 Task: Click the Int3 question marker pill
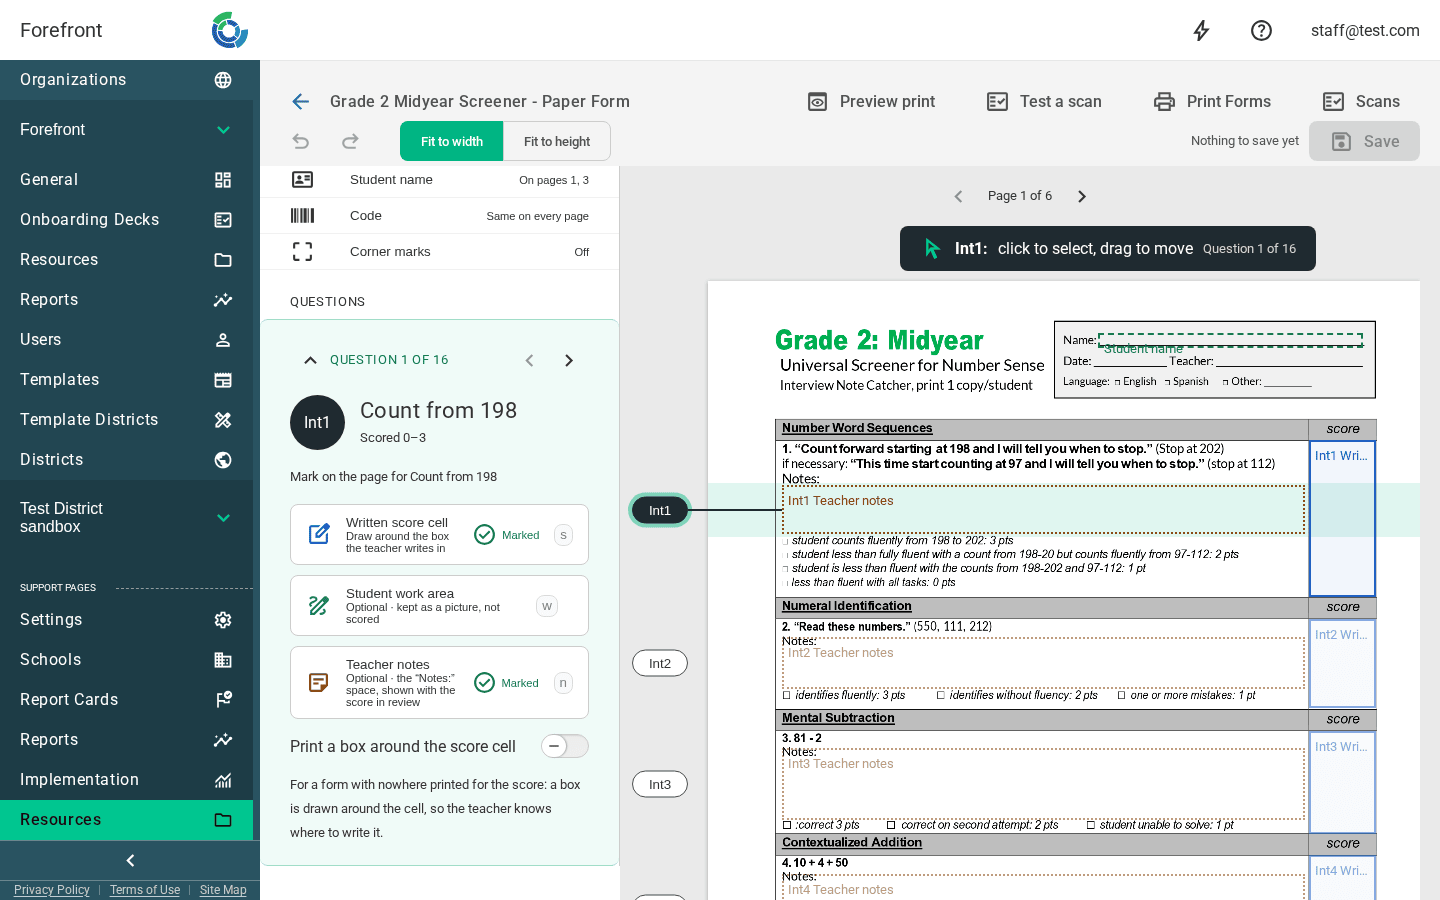pyautogui.click(x=660, y=784)
